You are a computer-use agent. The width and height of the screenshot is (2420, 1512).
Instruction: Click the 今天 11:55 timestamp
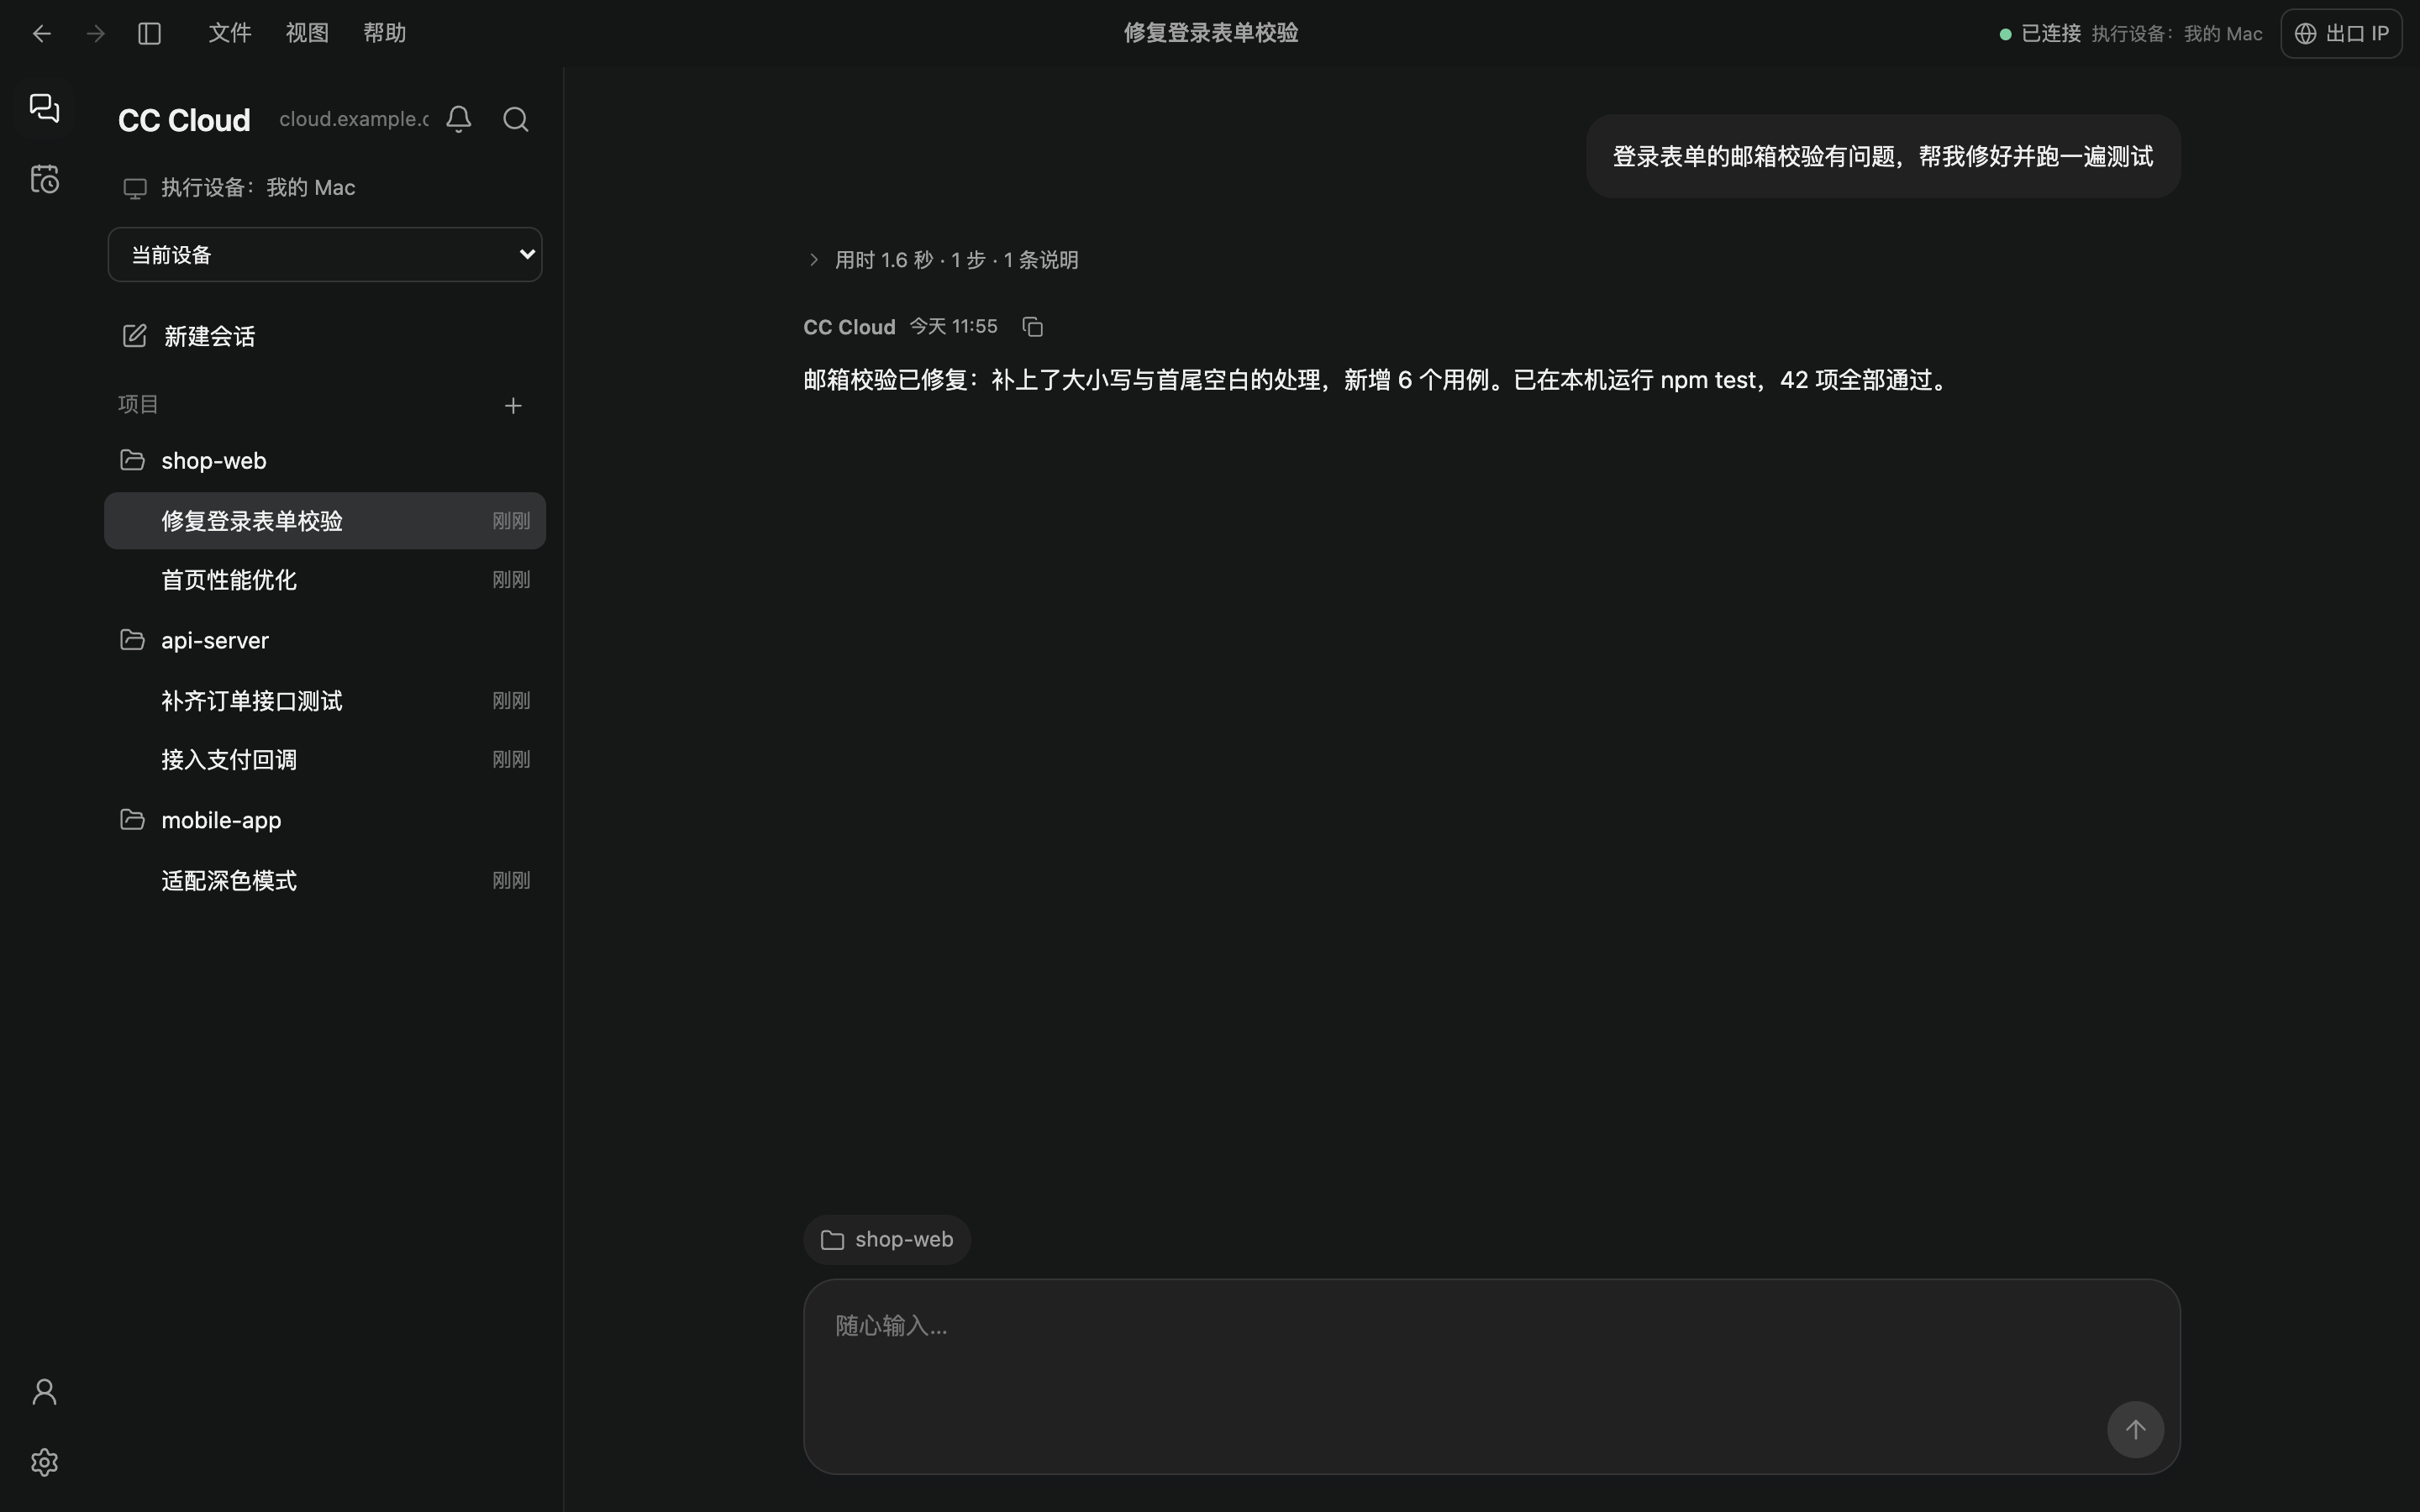(x=953, y=327)
